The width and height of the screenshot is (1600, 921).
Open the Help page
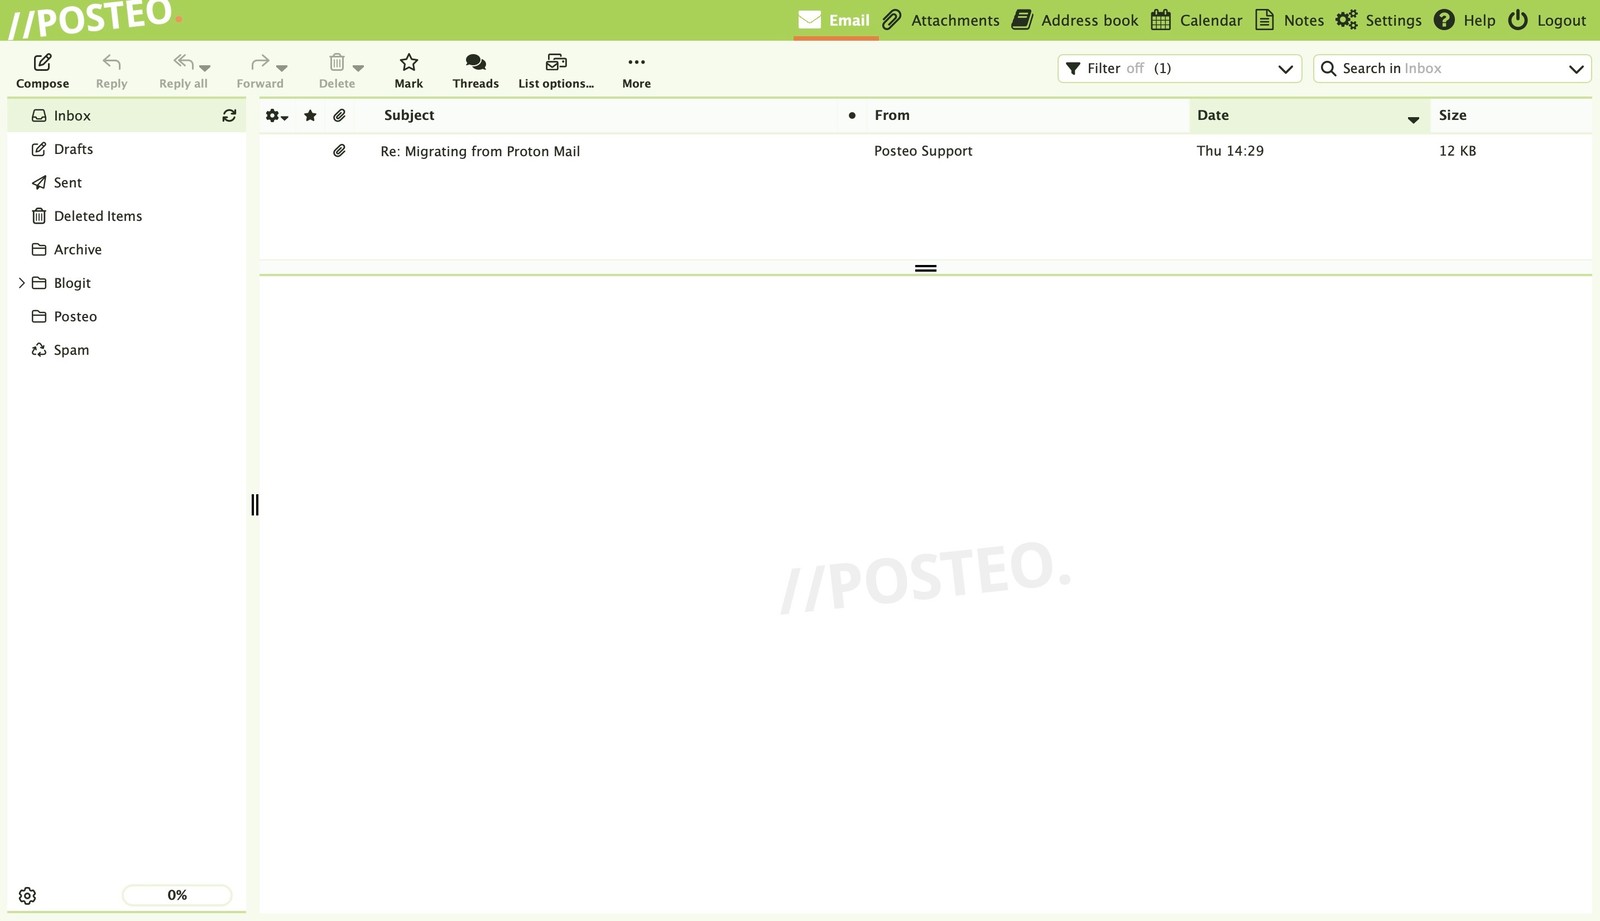click(1465, 20)
